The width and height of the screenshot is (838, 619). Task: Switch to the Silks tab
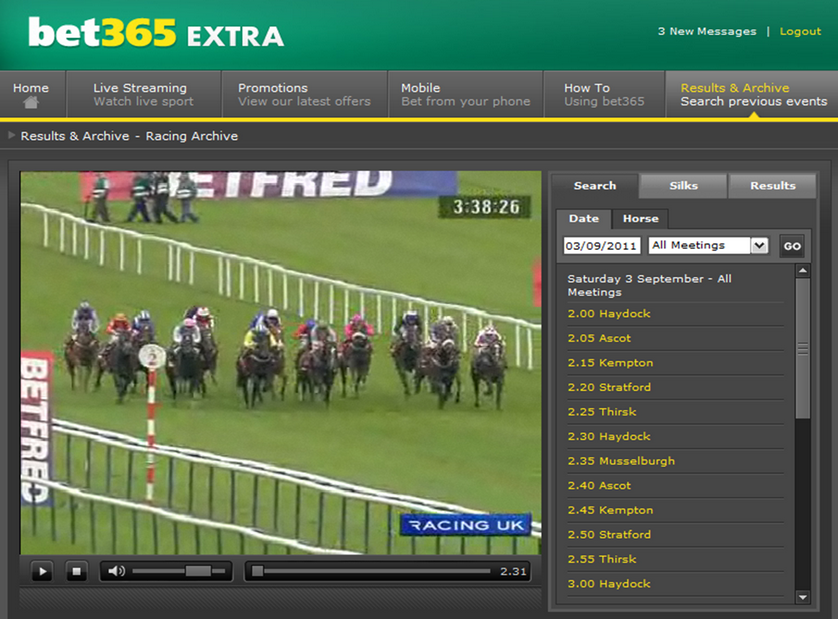point(684,185)
